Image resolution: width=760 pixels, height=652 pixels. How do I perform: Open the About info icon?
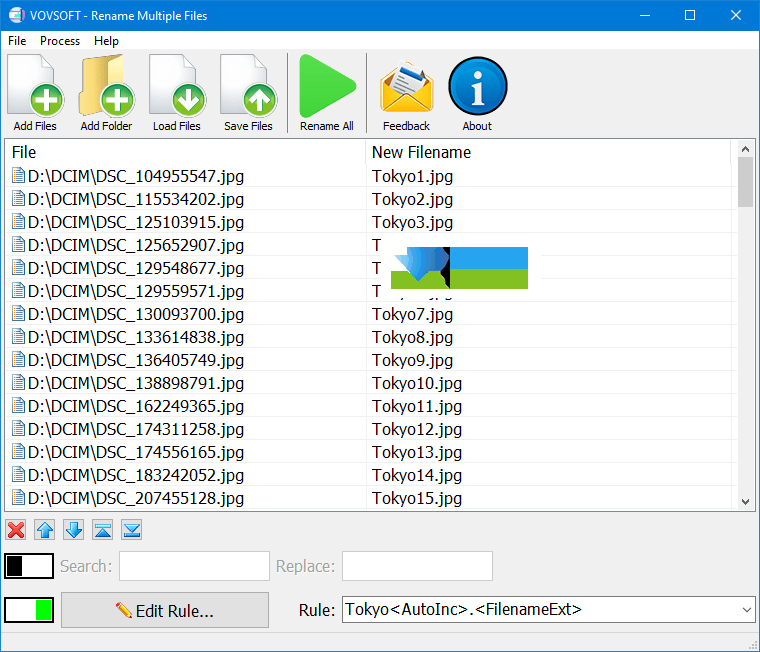point(477,93)
